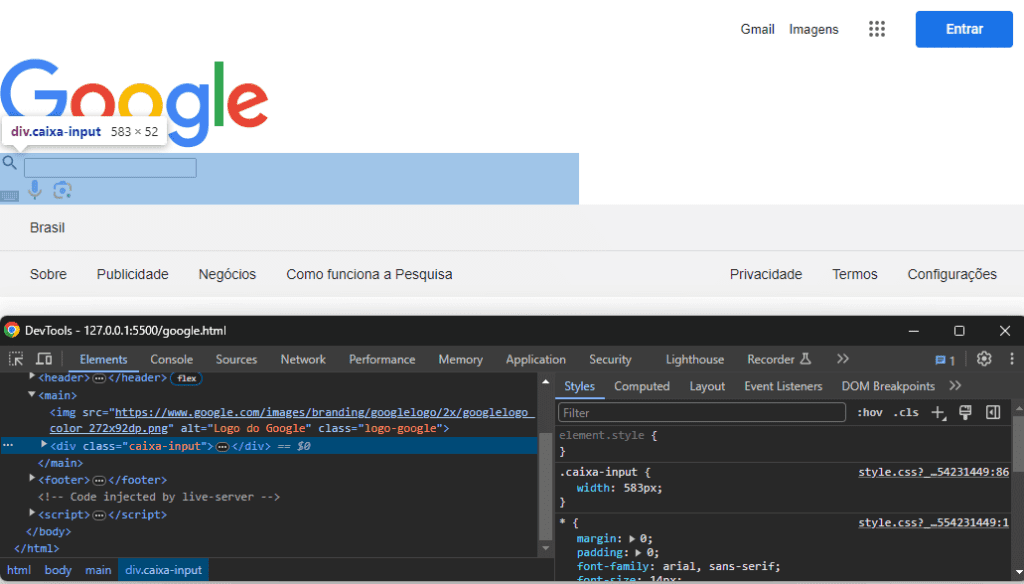Image resolution: width=1024 pixels, height=584 pixels.
Task: Toggle element state with :hov
Action: 870,411
